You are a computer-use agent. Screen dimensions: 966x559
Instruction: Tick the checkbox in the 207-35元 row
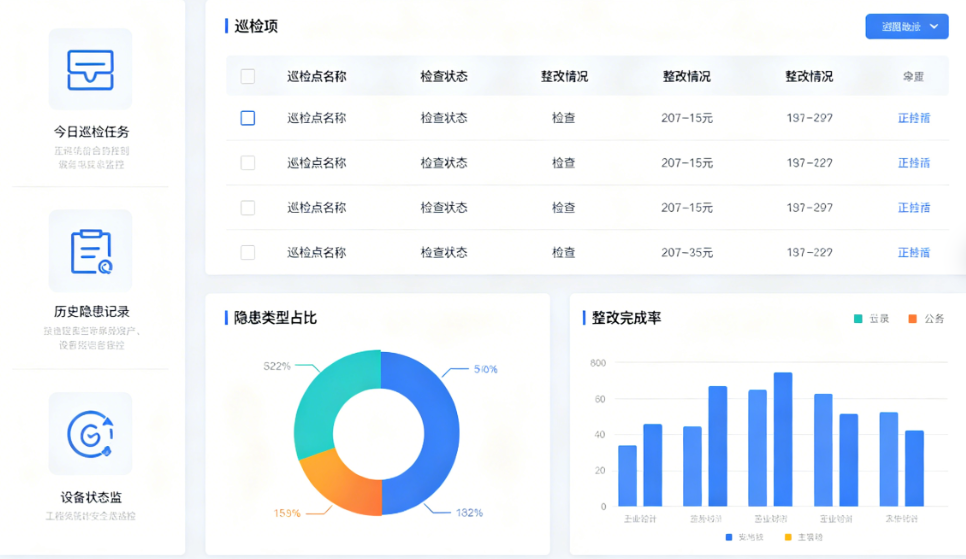point(248,252)
